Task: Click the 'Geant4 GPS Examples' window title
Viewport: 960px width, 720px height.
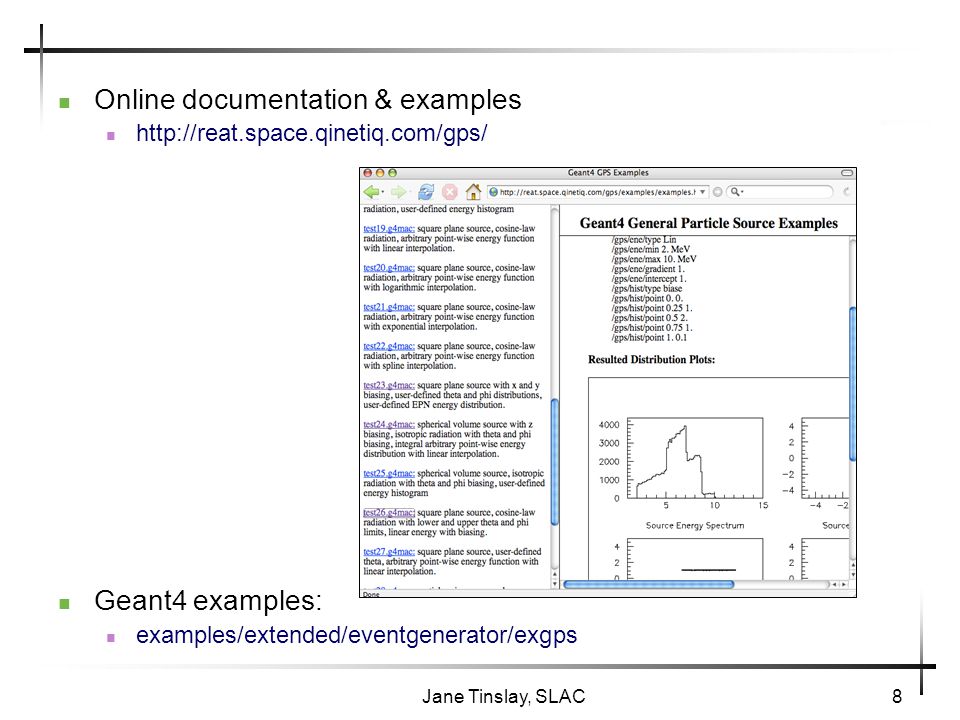Action: [608, 173]
